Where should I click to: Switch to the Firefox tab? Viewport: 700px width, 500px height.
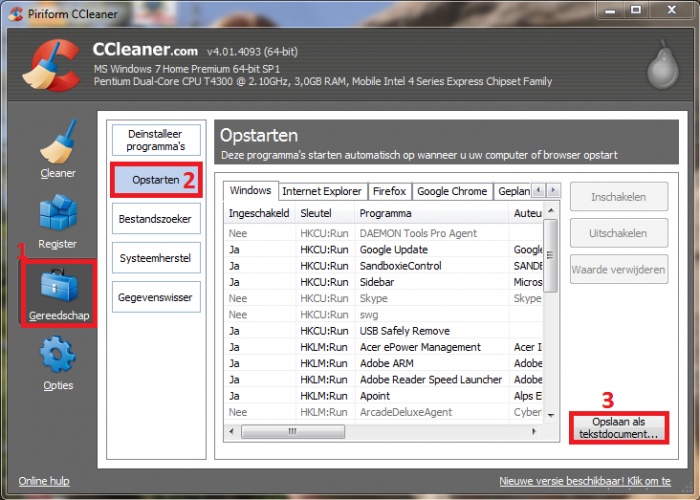point(389,192)
